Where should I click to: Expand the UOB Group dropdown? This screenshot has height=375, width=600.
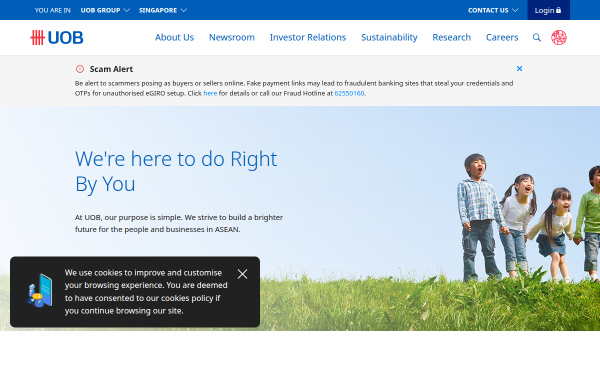tap(105, 10)
